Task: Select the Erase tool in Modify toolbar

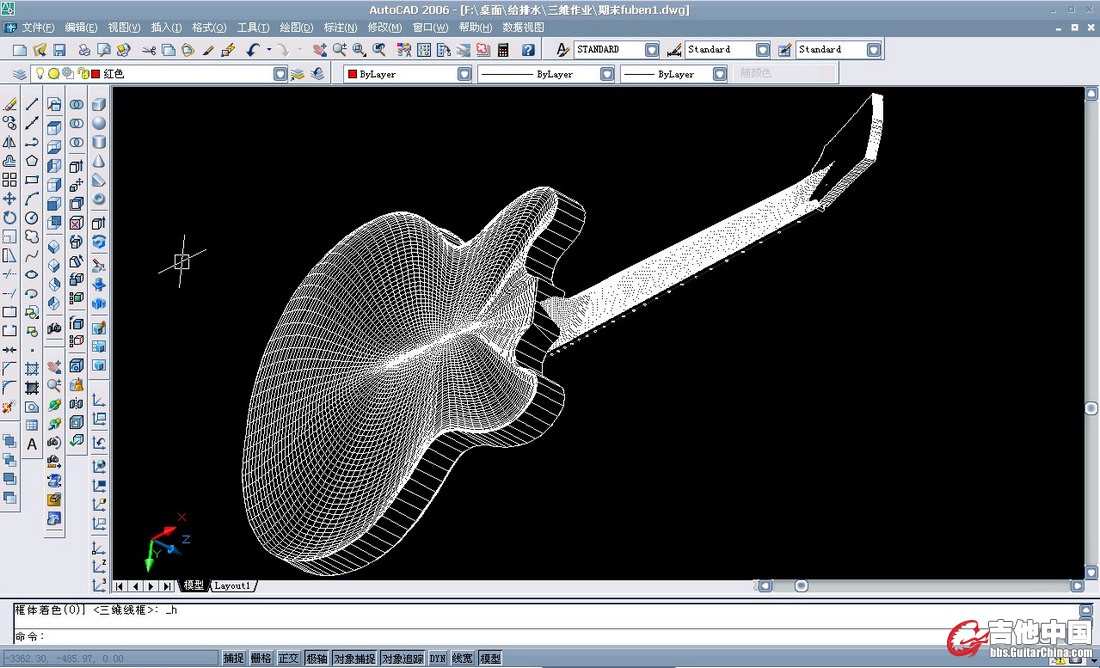Action: (x=9, y=104)
